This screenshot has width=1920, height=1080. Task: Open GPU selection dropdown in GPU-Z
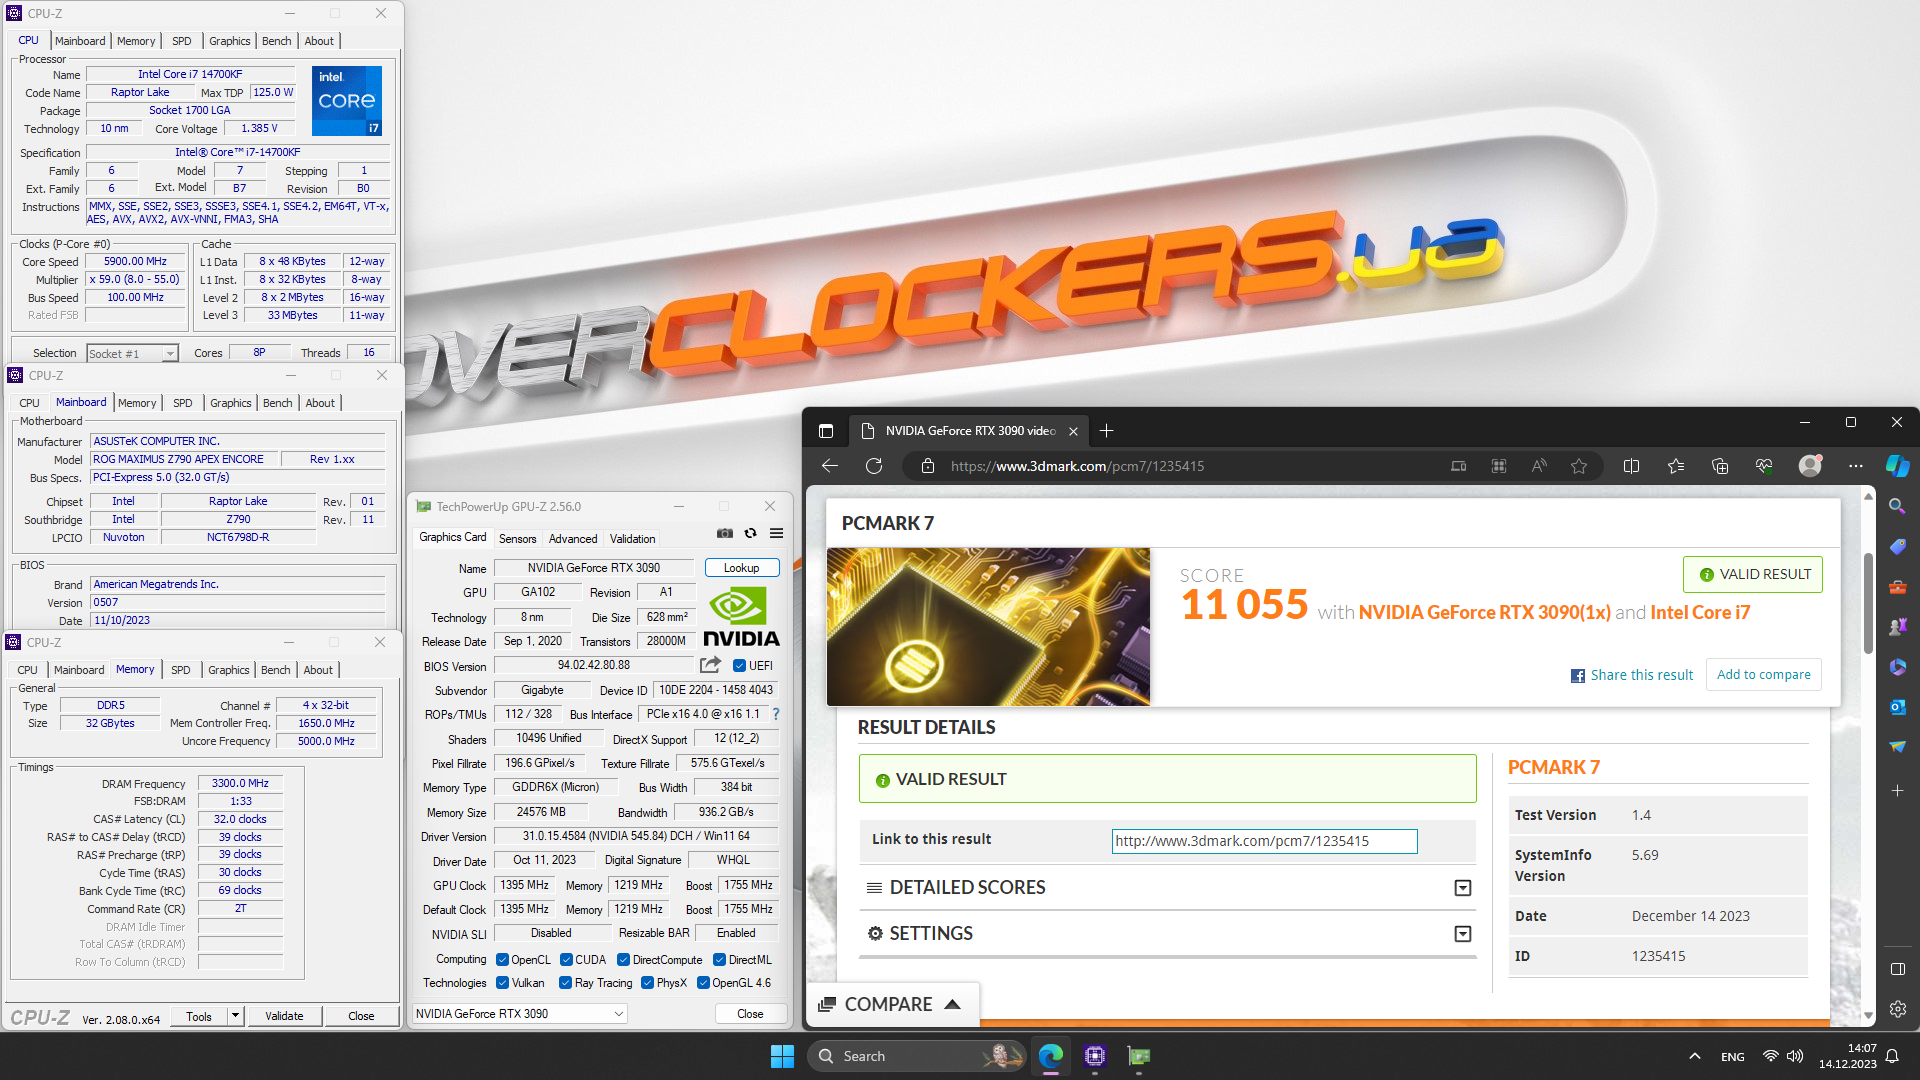[520, 1014]
